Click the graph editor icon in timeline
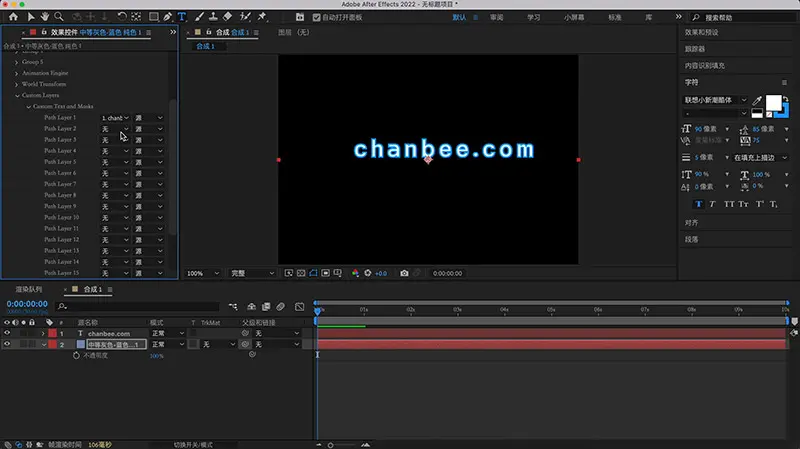Image resolution: width=800 pixels, height=449 pixels. [x=299, y=307]
